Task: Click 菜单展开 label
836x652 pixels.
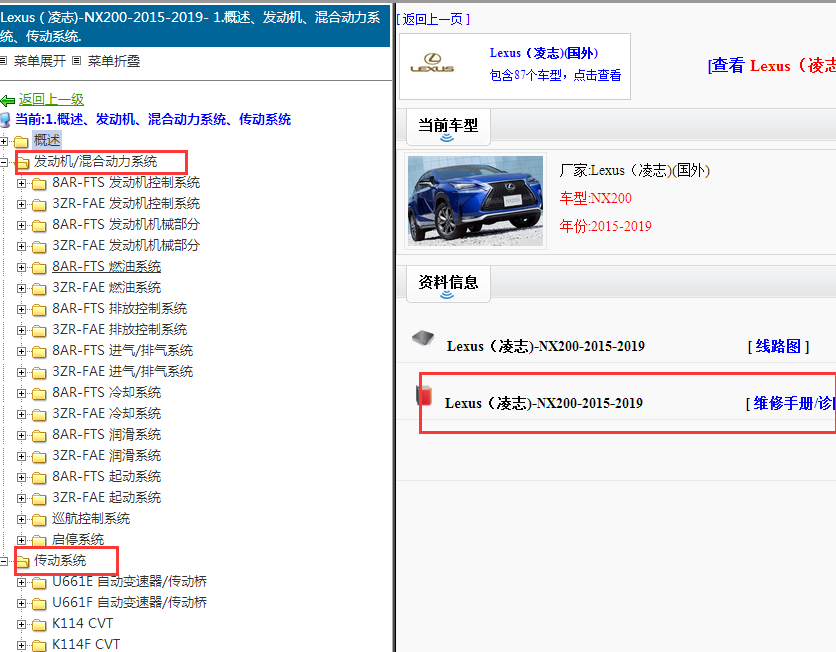Action: 39,61
